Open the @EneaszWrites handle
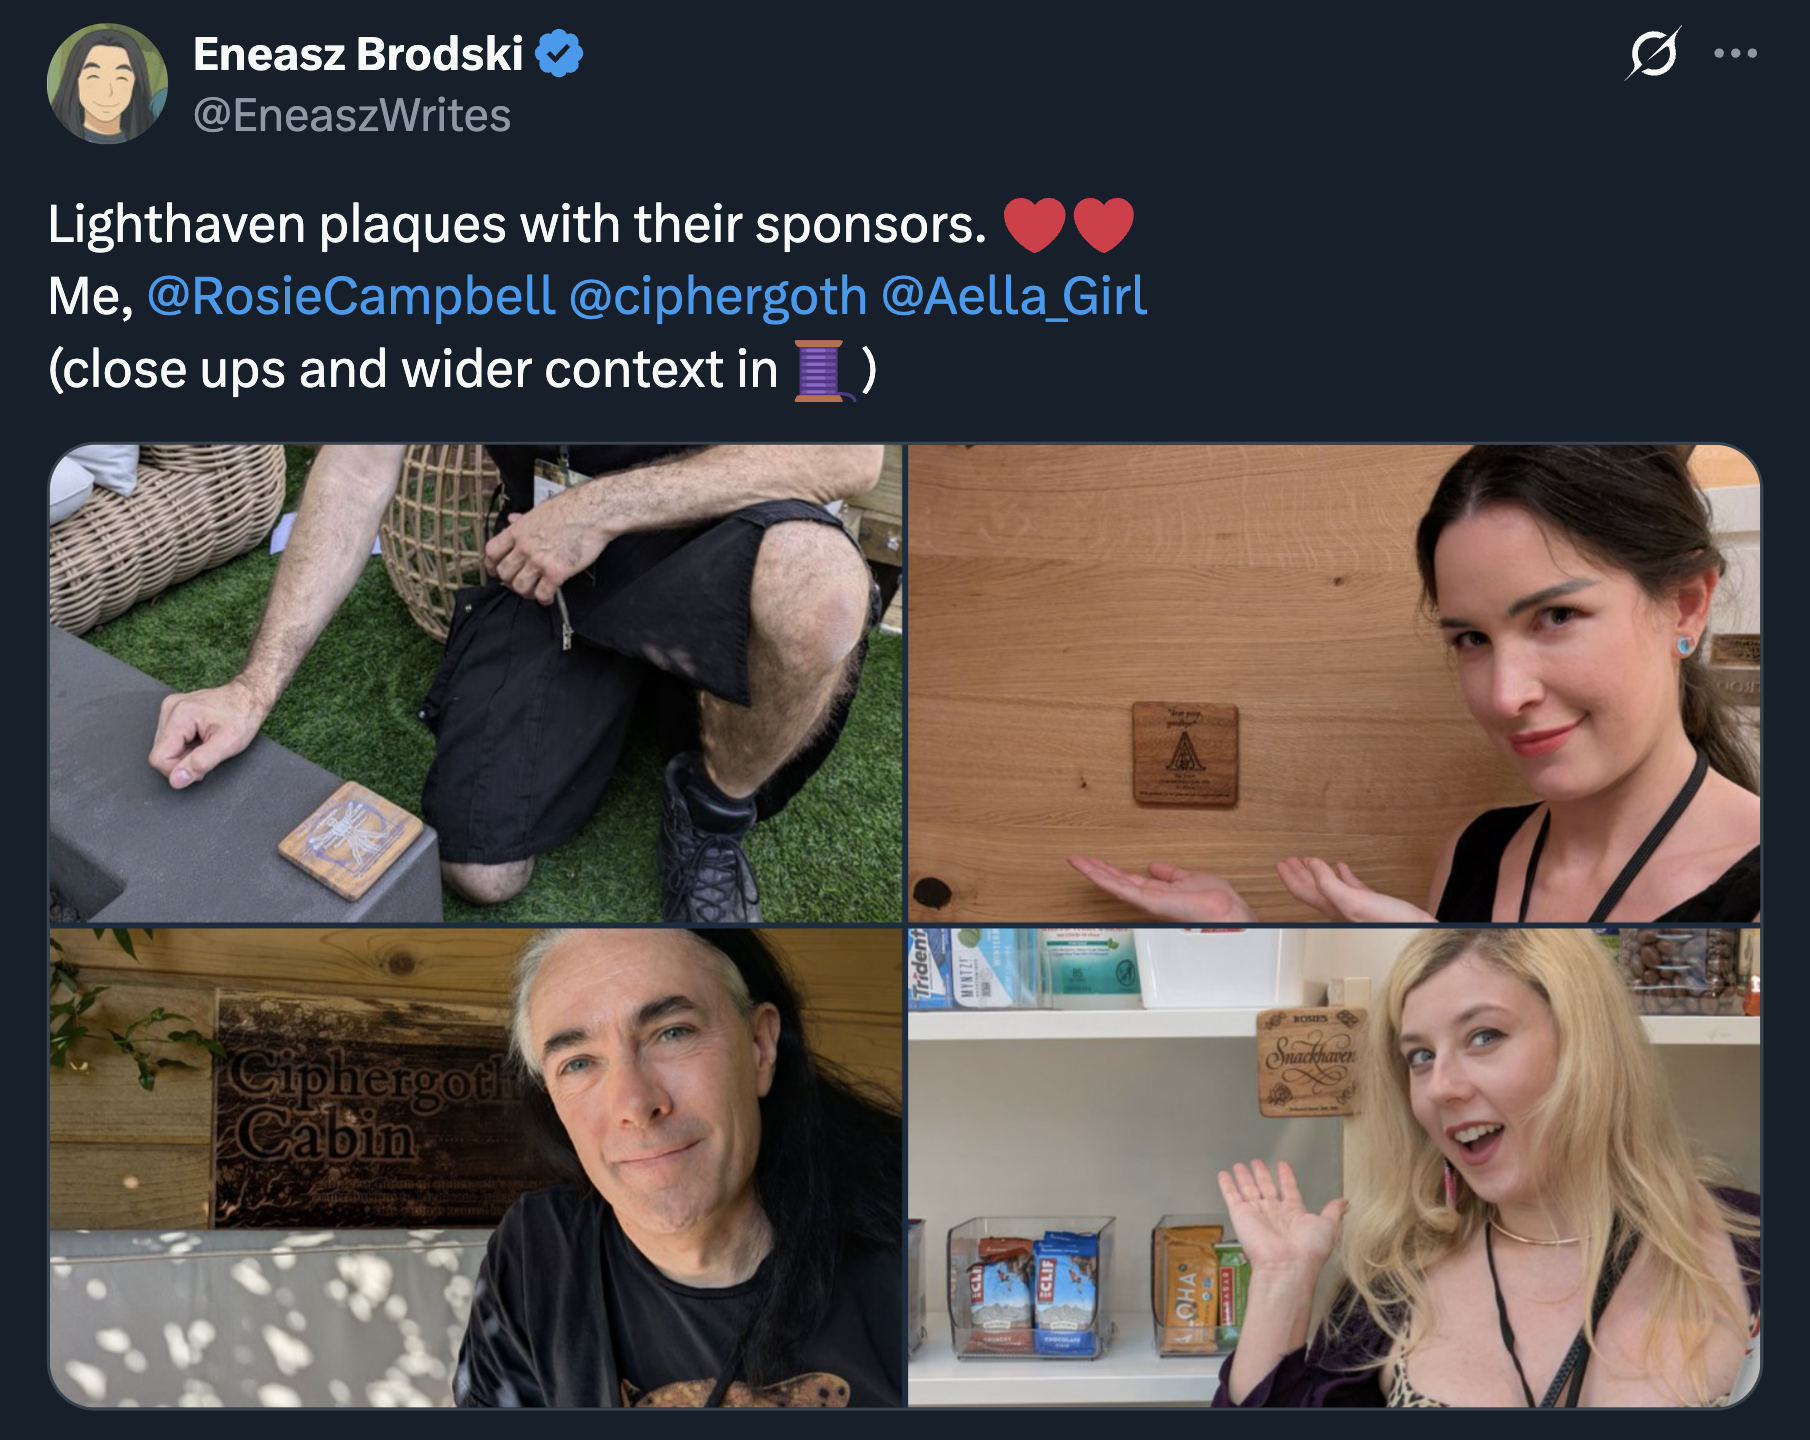 (352, 115)
